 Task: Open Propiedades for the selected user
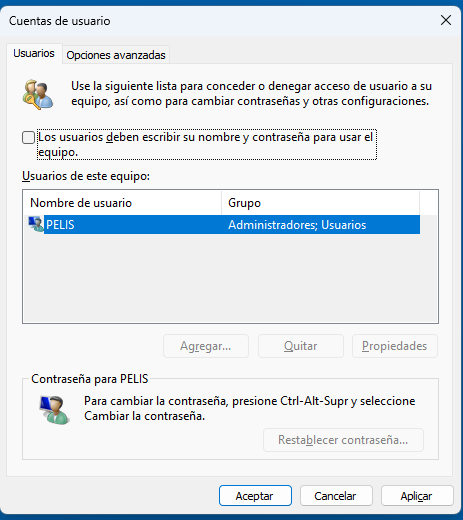pyautogui.click(x=395, y=346)
